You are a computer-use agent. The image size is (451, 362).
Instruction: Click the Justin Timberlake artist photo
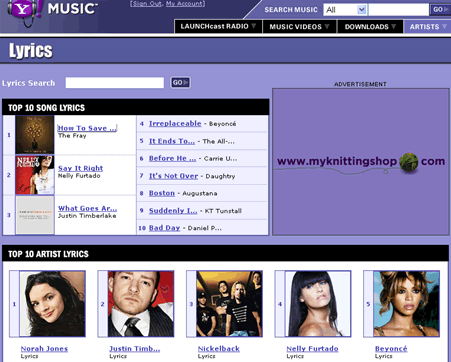point(141,304)
